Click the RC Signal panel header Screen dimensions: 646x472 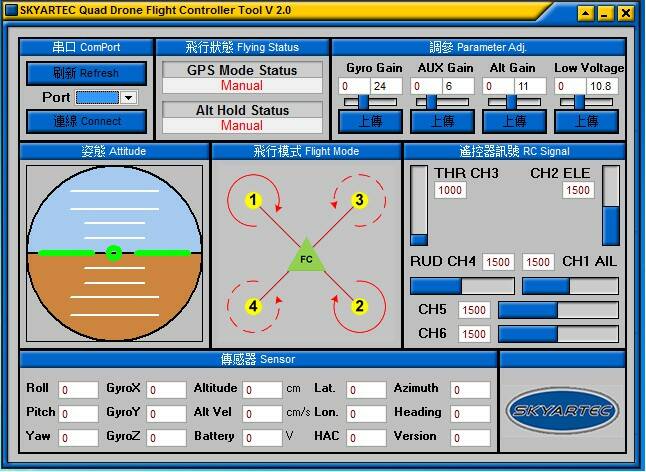click(x=514, y=152)
